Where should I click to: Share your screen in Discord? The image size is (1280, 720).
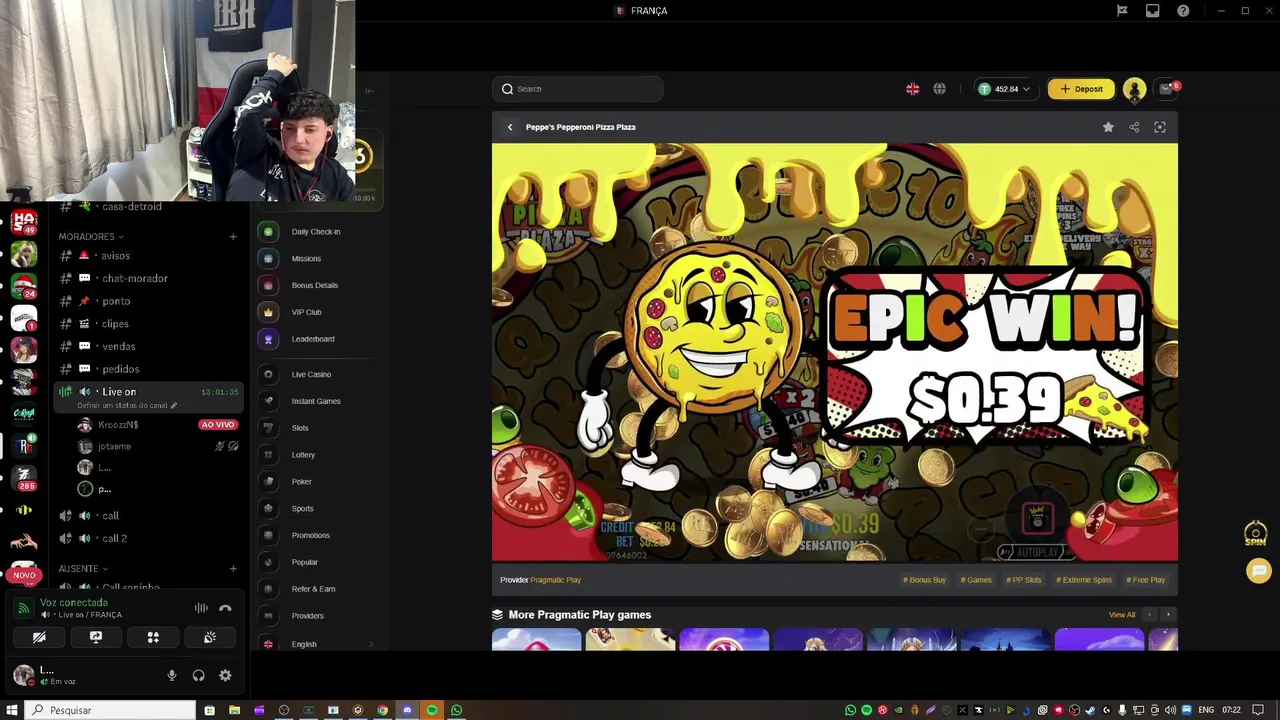click(96, 637)
